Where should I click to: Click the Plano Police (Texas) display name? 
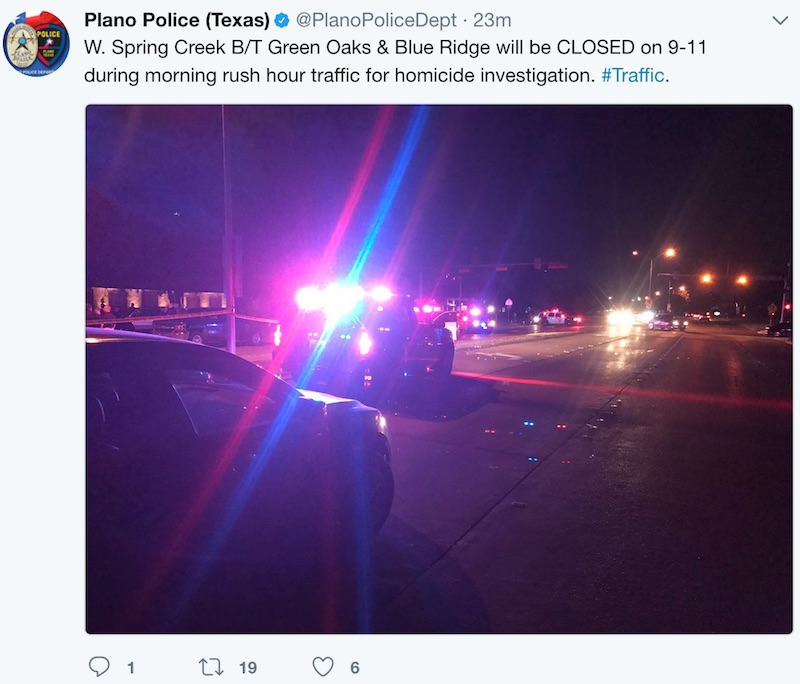click(x=177, y=20)
